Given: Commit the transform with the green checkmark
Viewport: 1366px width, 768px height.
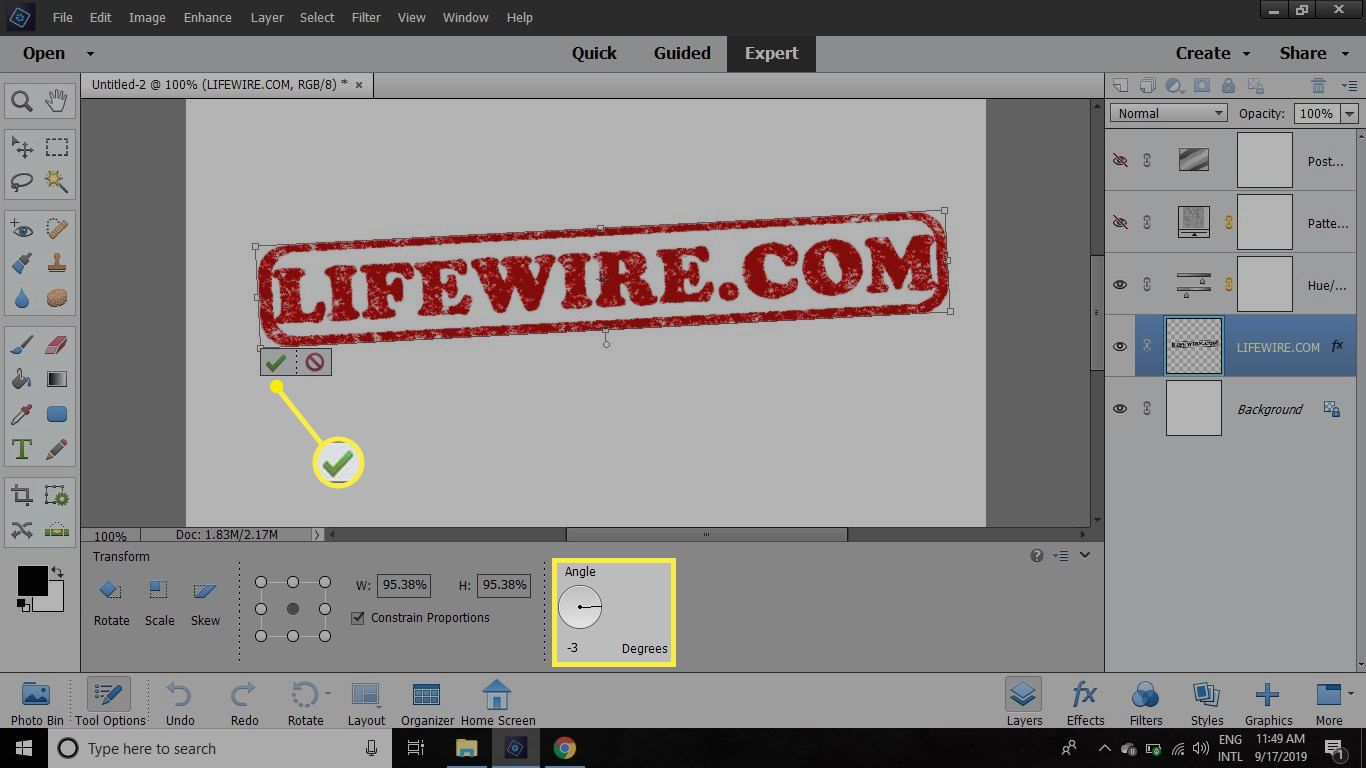Looking at the screenshot, I should pyautogui.click(x=277, y=362).
